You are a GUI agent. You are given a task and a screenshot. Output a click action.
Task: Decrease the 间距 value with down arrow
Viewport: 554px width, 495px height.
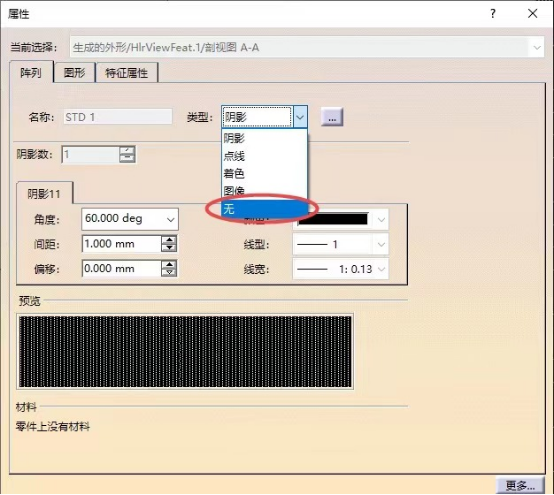[x=169, y=248]
